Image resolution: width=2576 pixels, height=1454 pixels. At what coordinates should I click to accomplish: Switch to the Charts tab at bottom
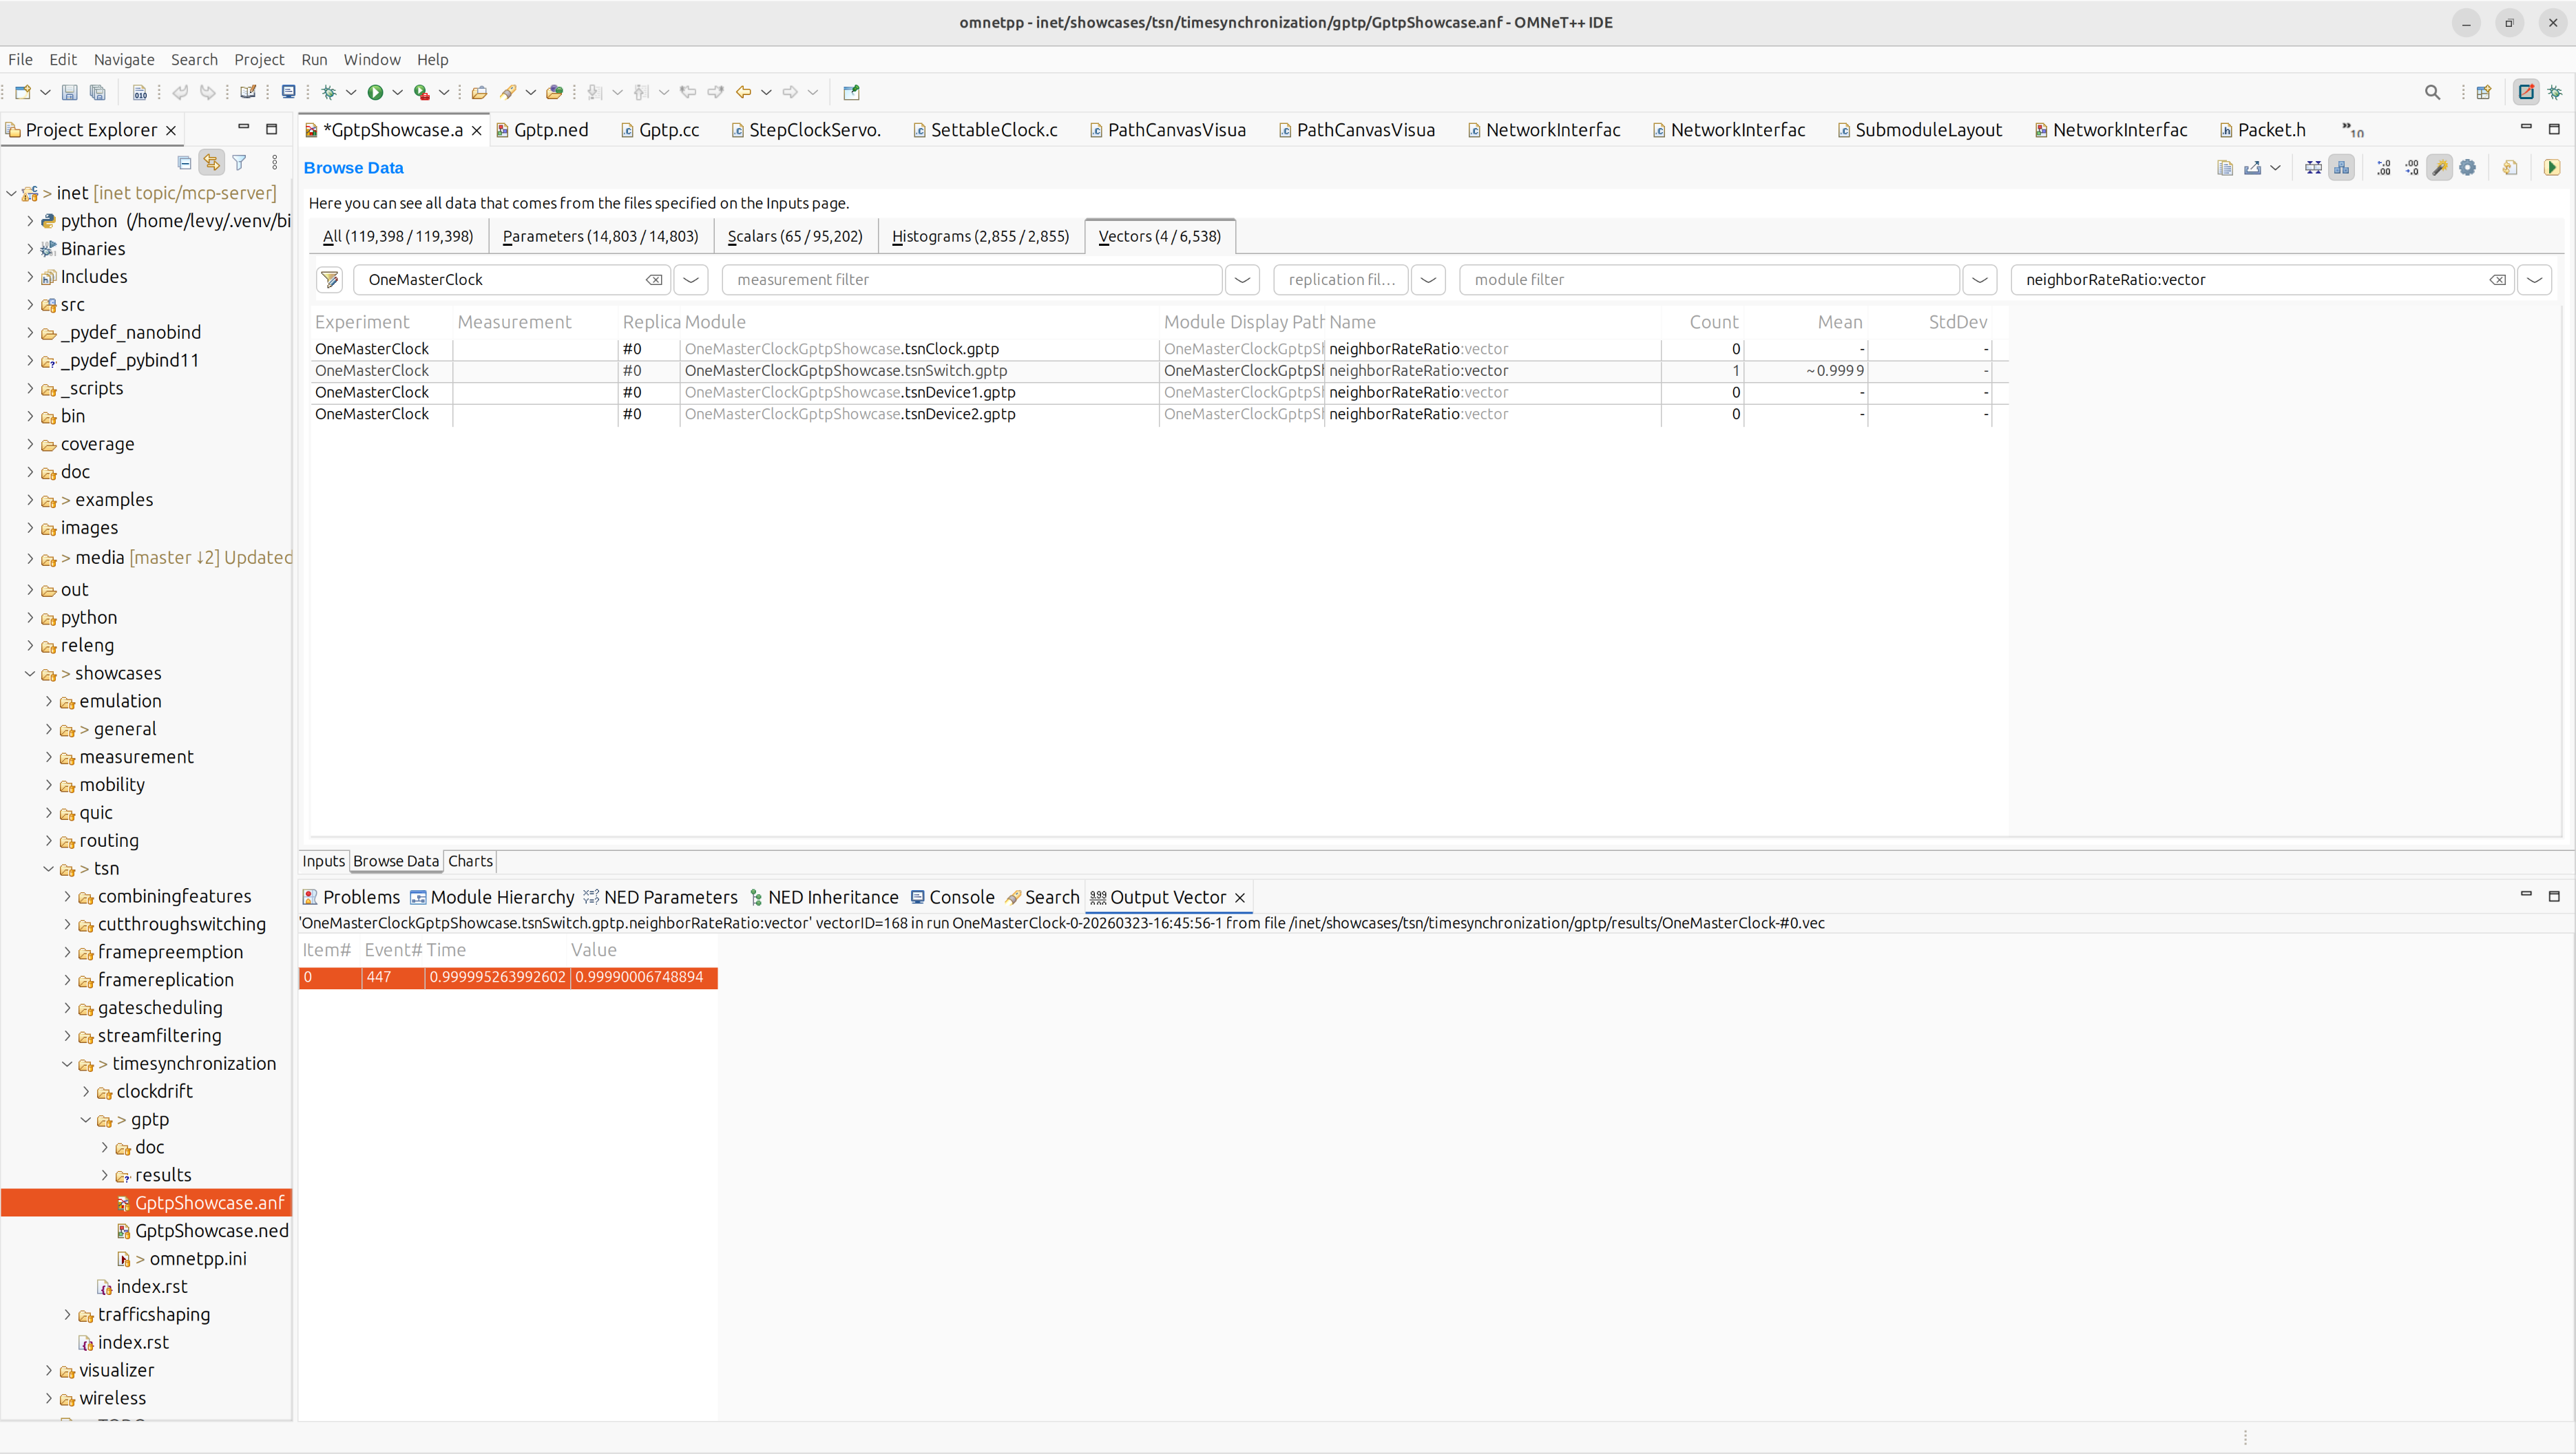coord(470,861)
